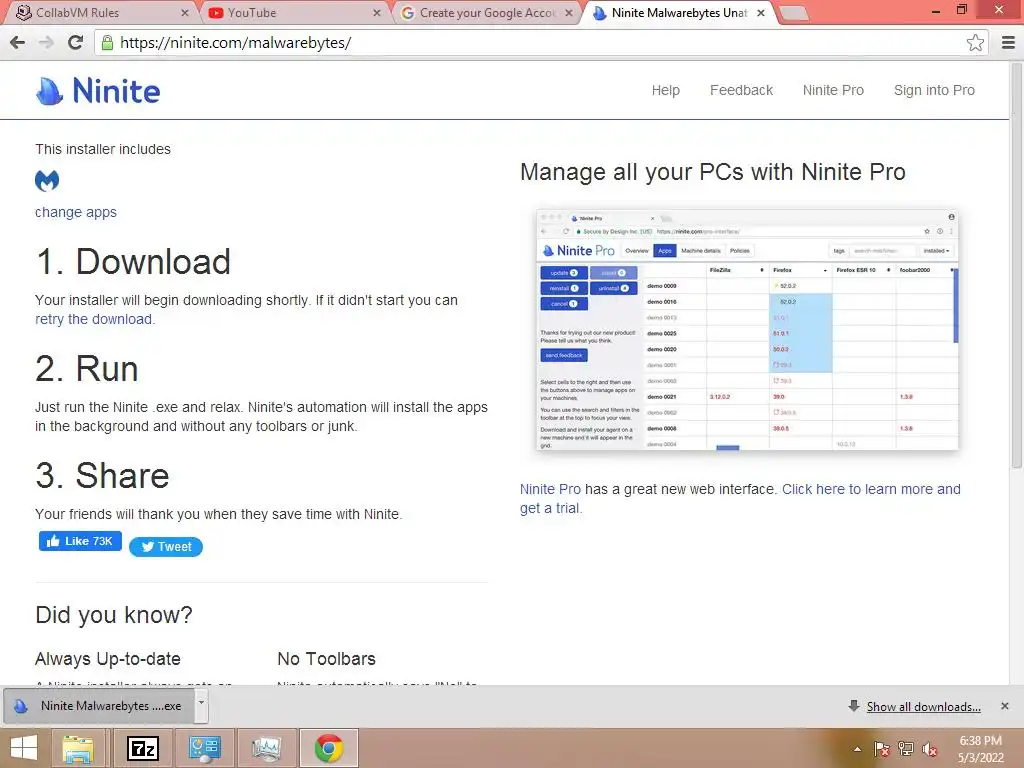
Task: Open the resource monitor taskbar icon
Action: (x=266, y=748)
